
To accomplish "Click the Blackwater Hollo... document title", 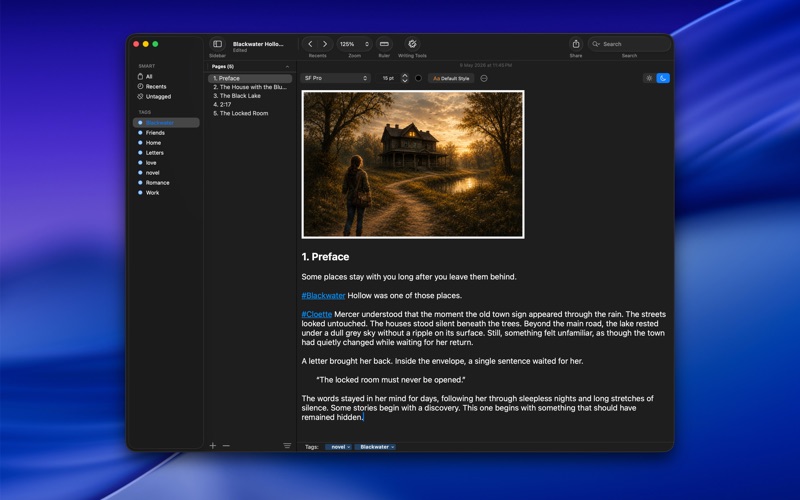I will 258,44.
